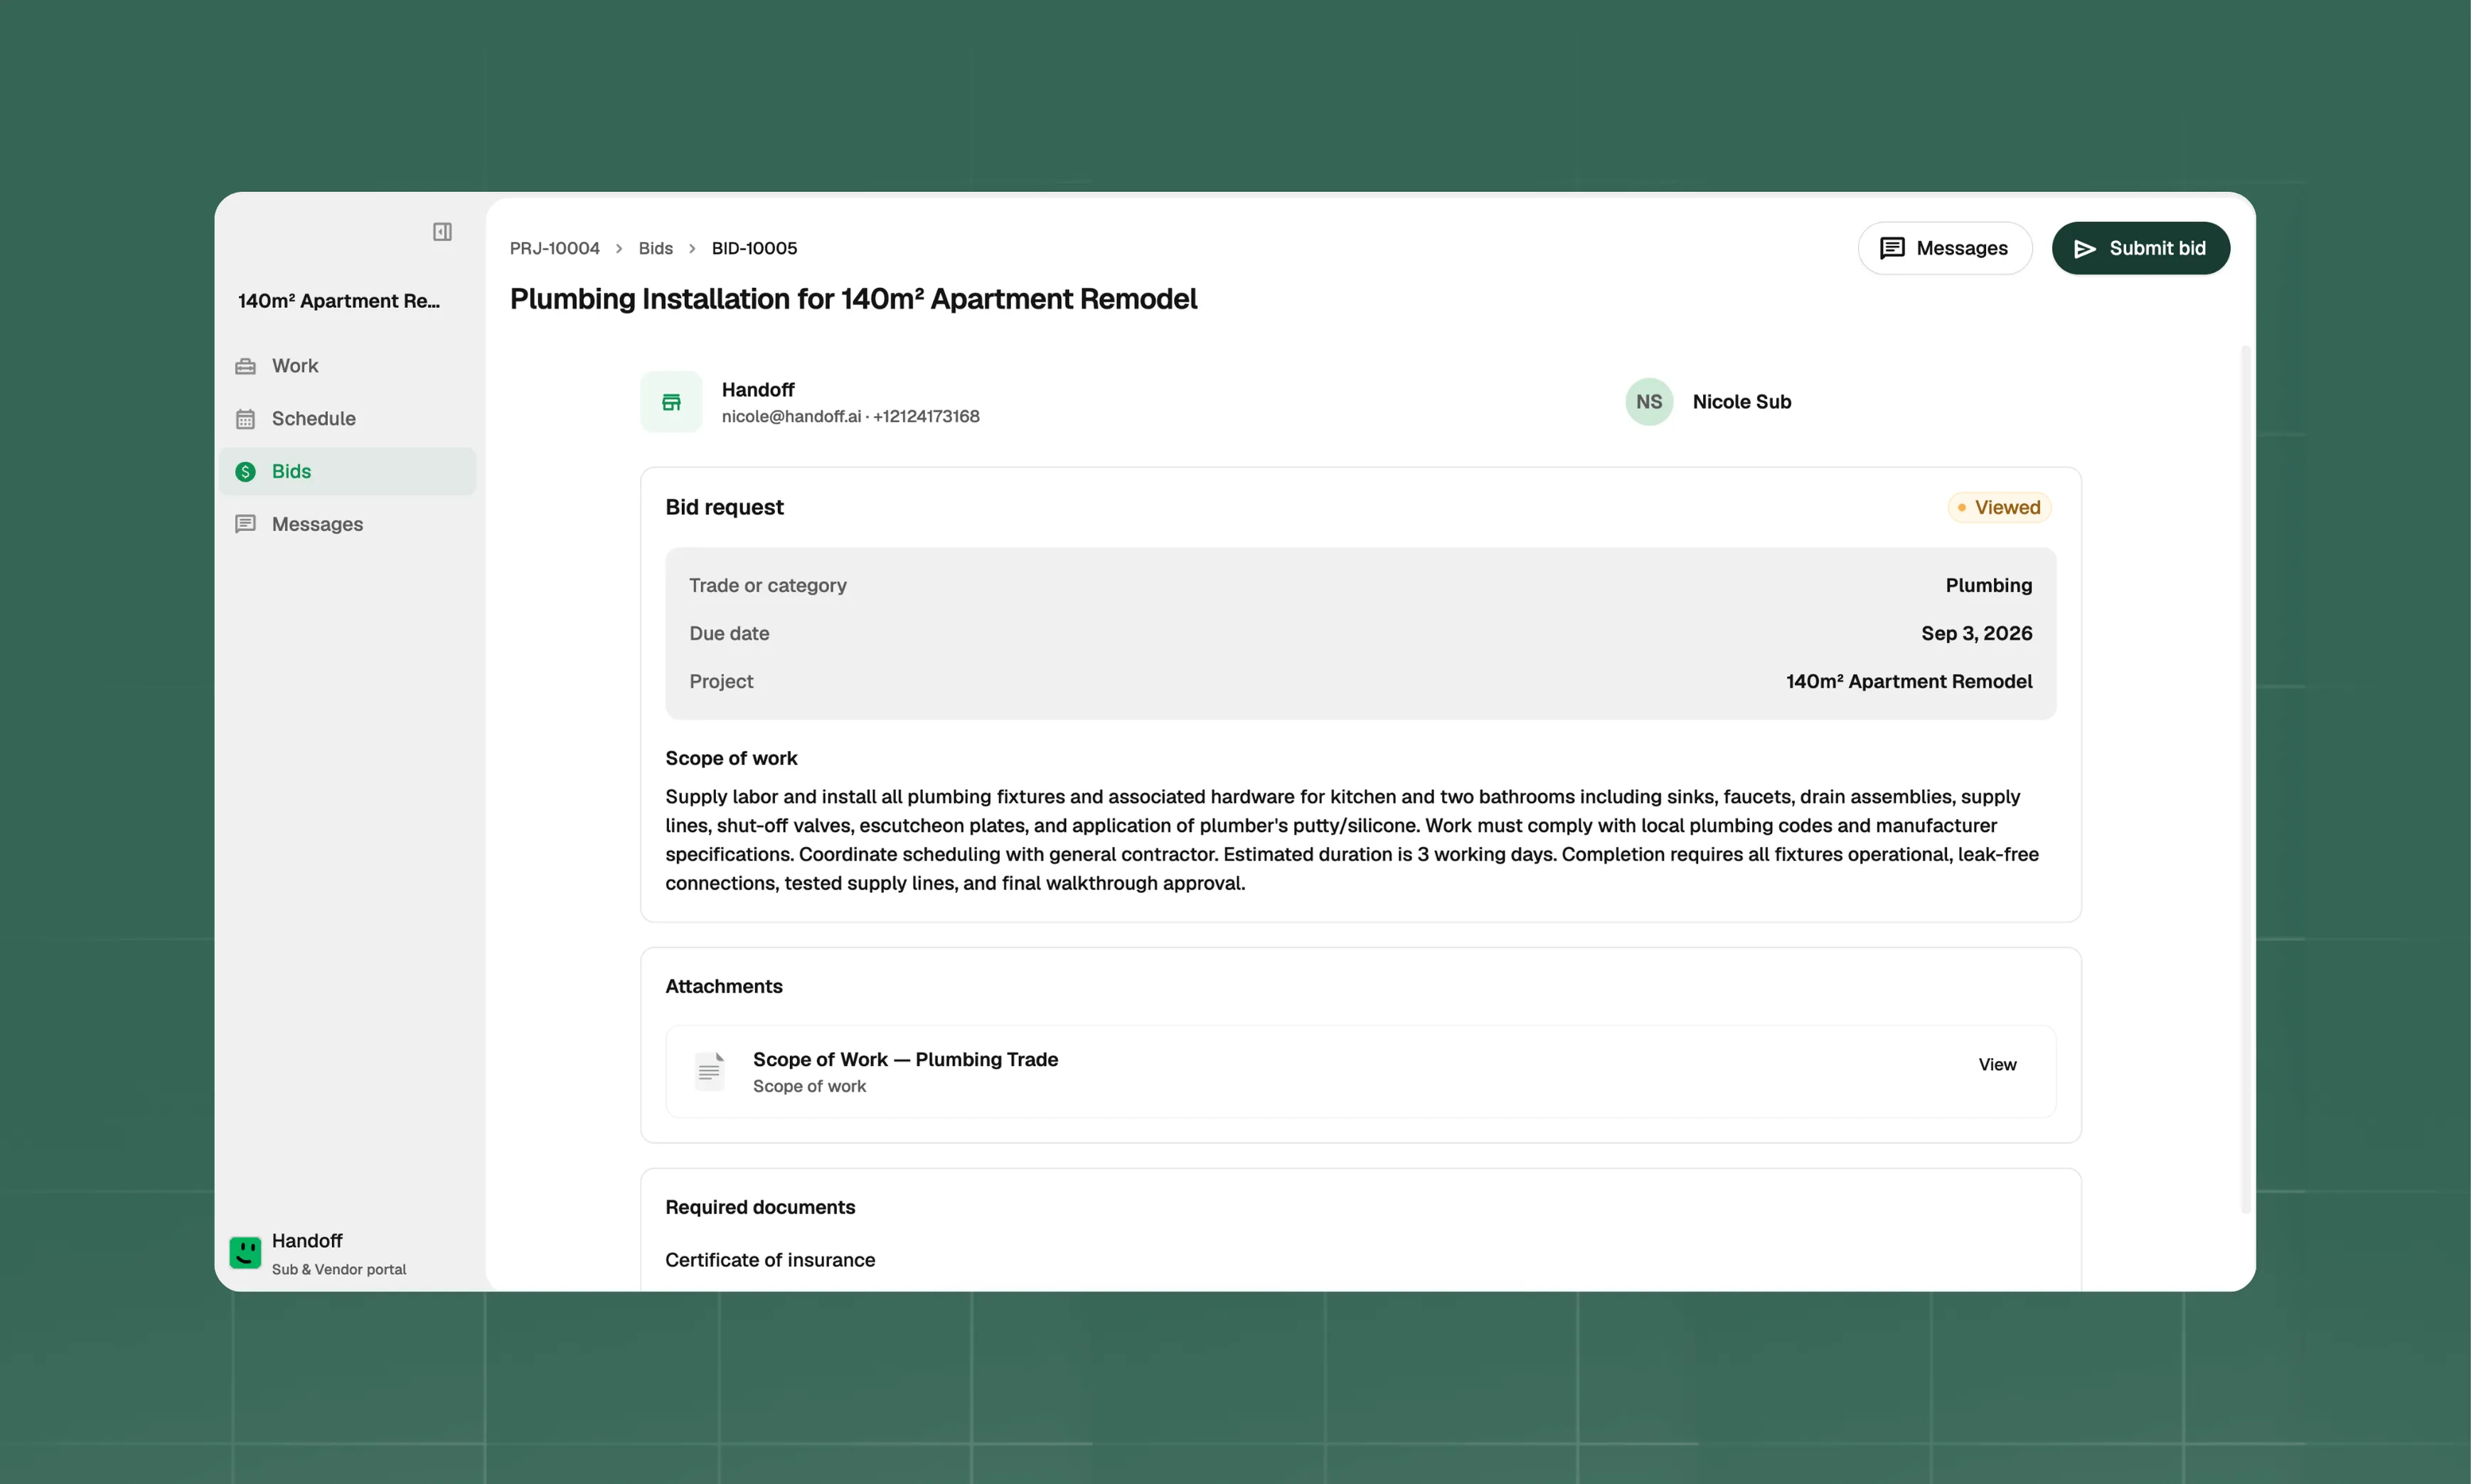
Task: Click the Nicole Sub name
Action: pyautogui.click(x=1741, y=402)
